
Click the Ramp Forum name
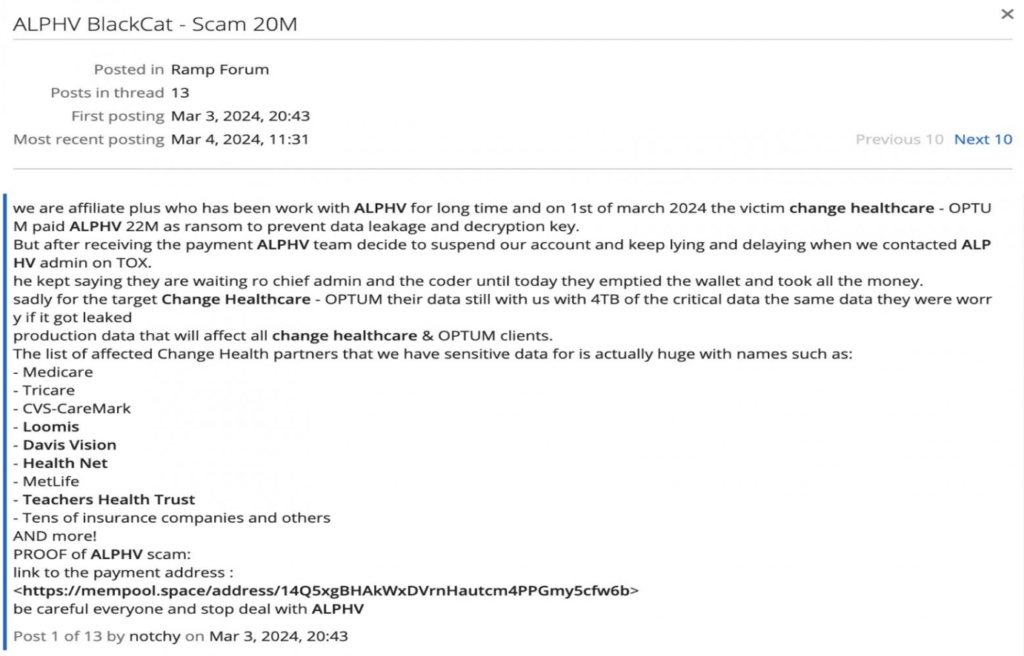coord(220,69)
